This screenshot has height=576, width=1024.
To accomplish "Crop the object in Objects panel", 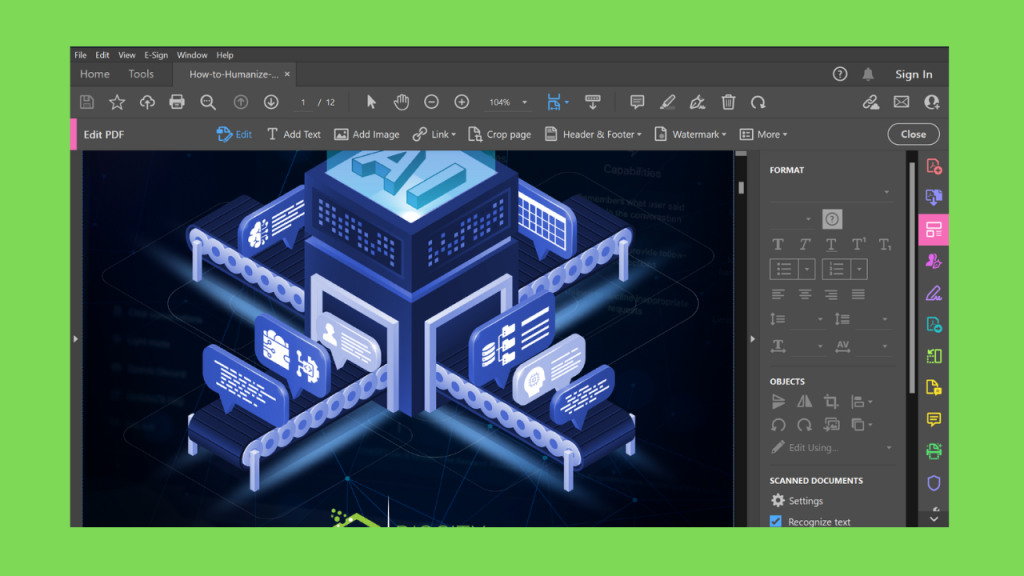I will [x=831, y=402].
